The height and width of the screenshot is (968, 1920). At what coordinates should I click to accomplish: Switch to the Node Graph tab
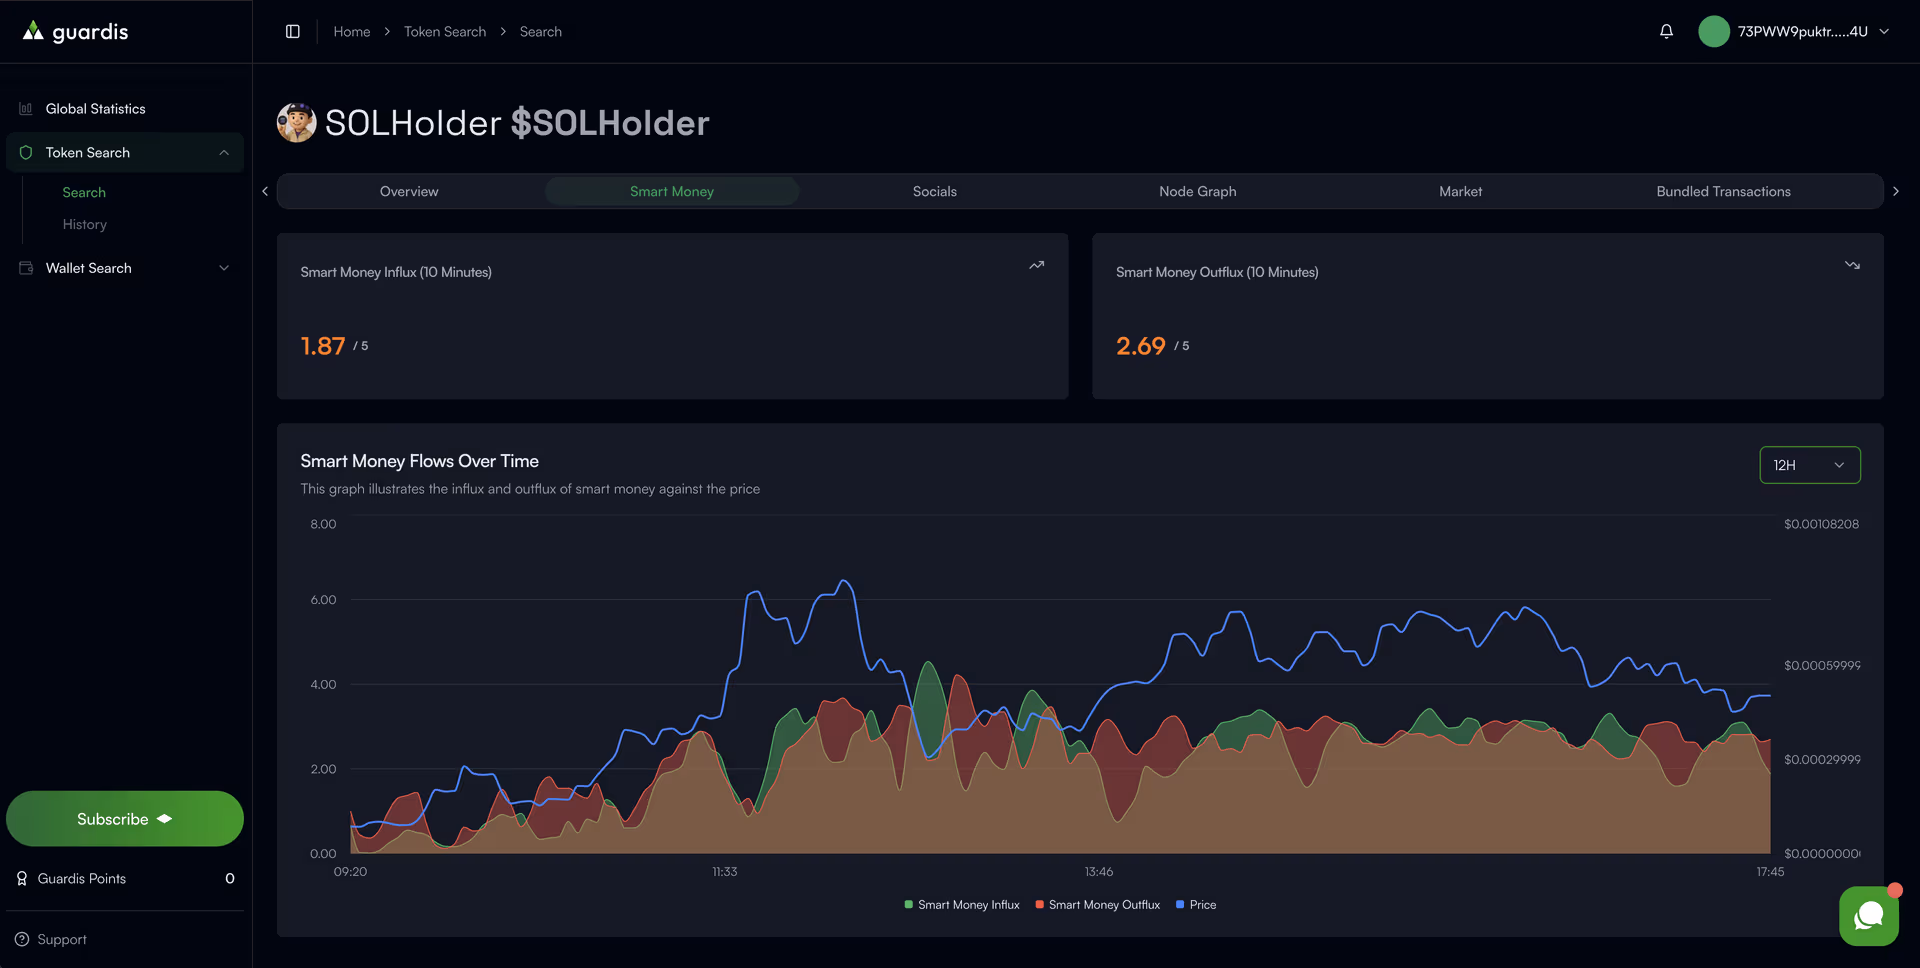[x=1197, y=192]
